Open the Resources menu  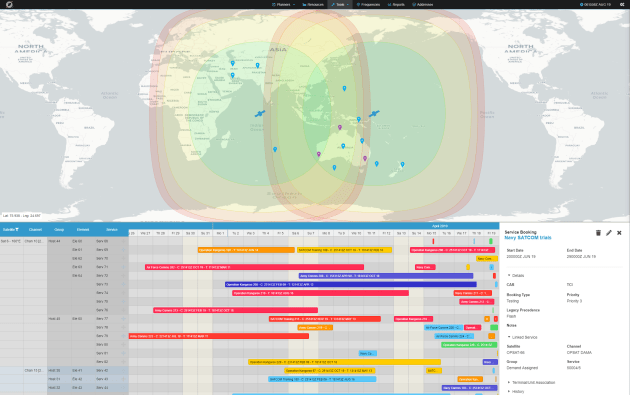313,4
